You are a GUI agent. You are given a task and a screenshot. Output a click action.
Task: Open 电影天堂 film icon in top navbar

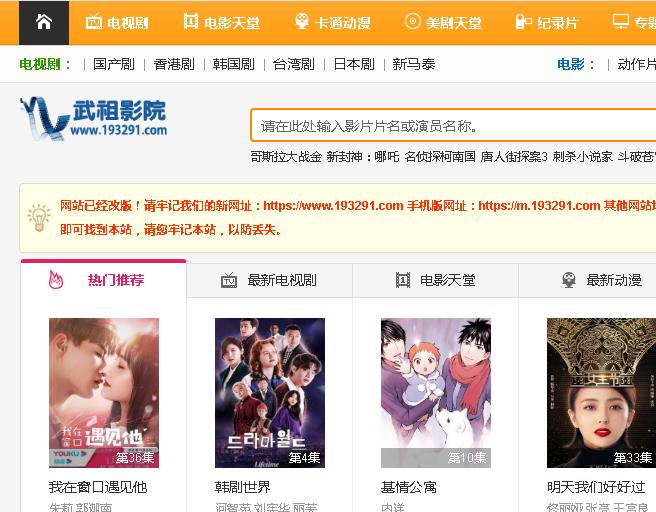tap(191, 21)
